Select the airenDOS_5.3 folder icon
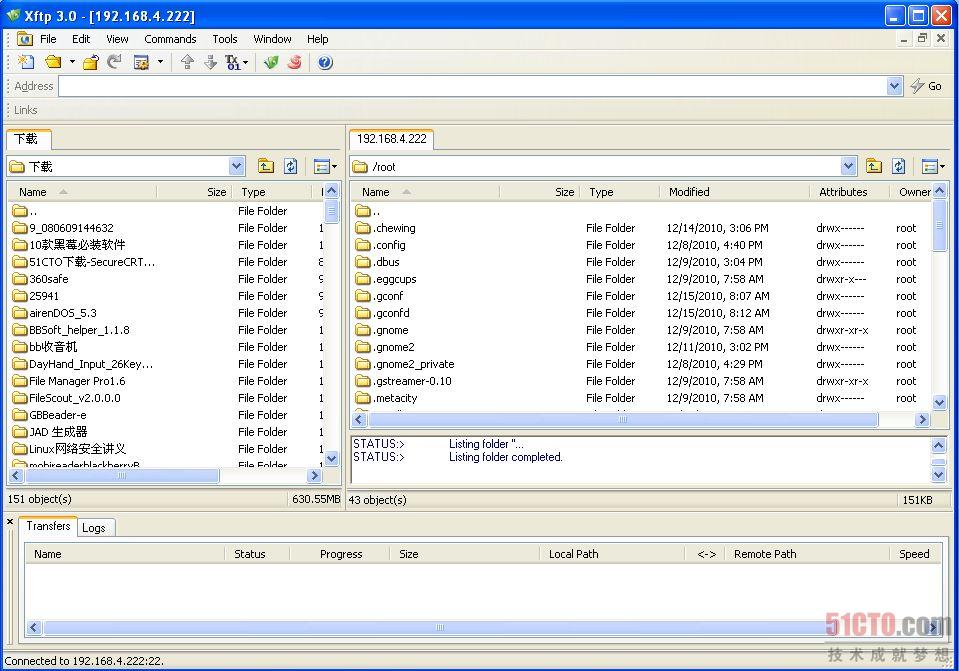This screenshot has height=671, width=959. tap(20, 313)
